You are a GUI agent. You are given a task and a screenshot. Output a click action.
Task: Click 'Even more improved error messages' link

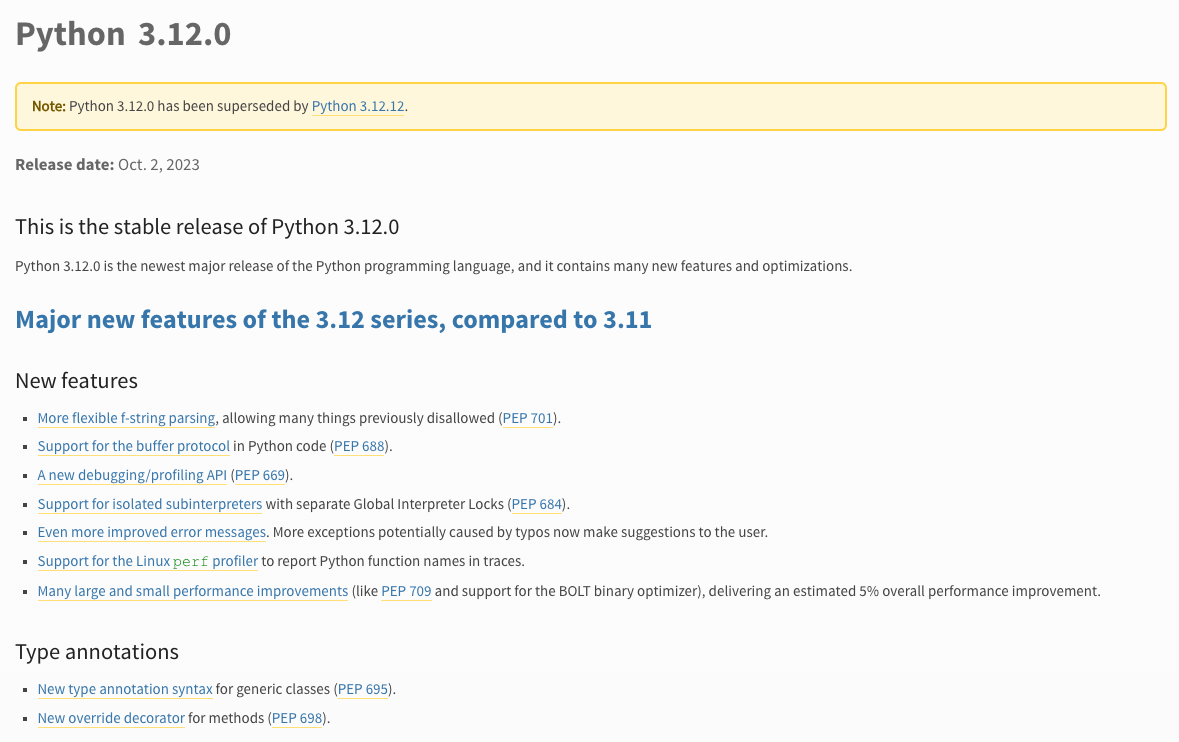click(151, 532)
